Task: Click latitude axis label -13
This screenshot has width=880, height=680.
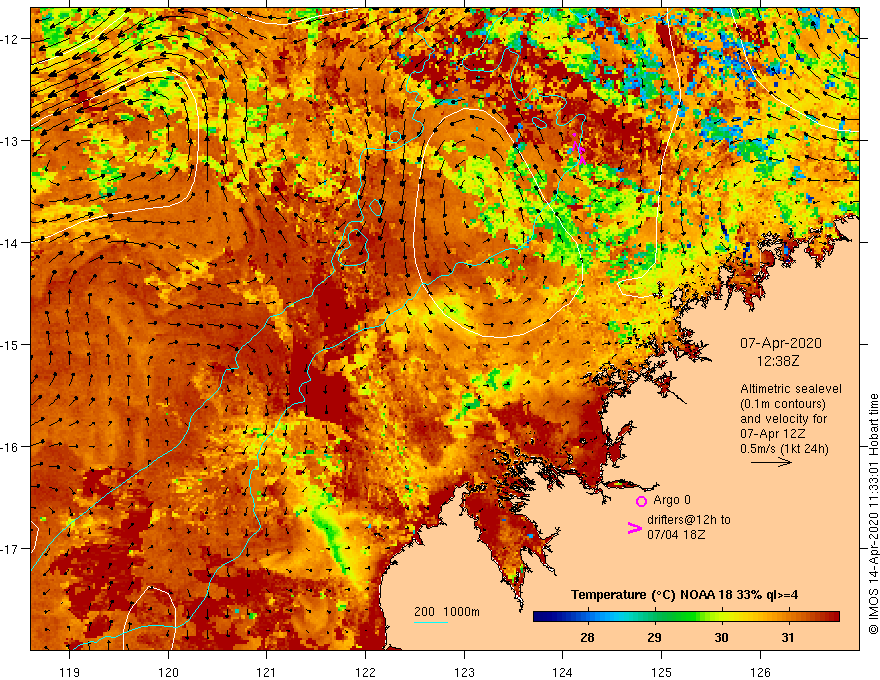Action: pos(12,141)
